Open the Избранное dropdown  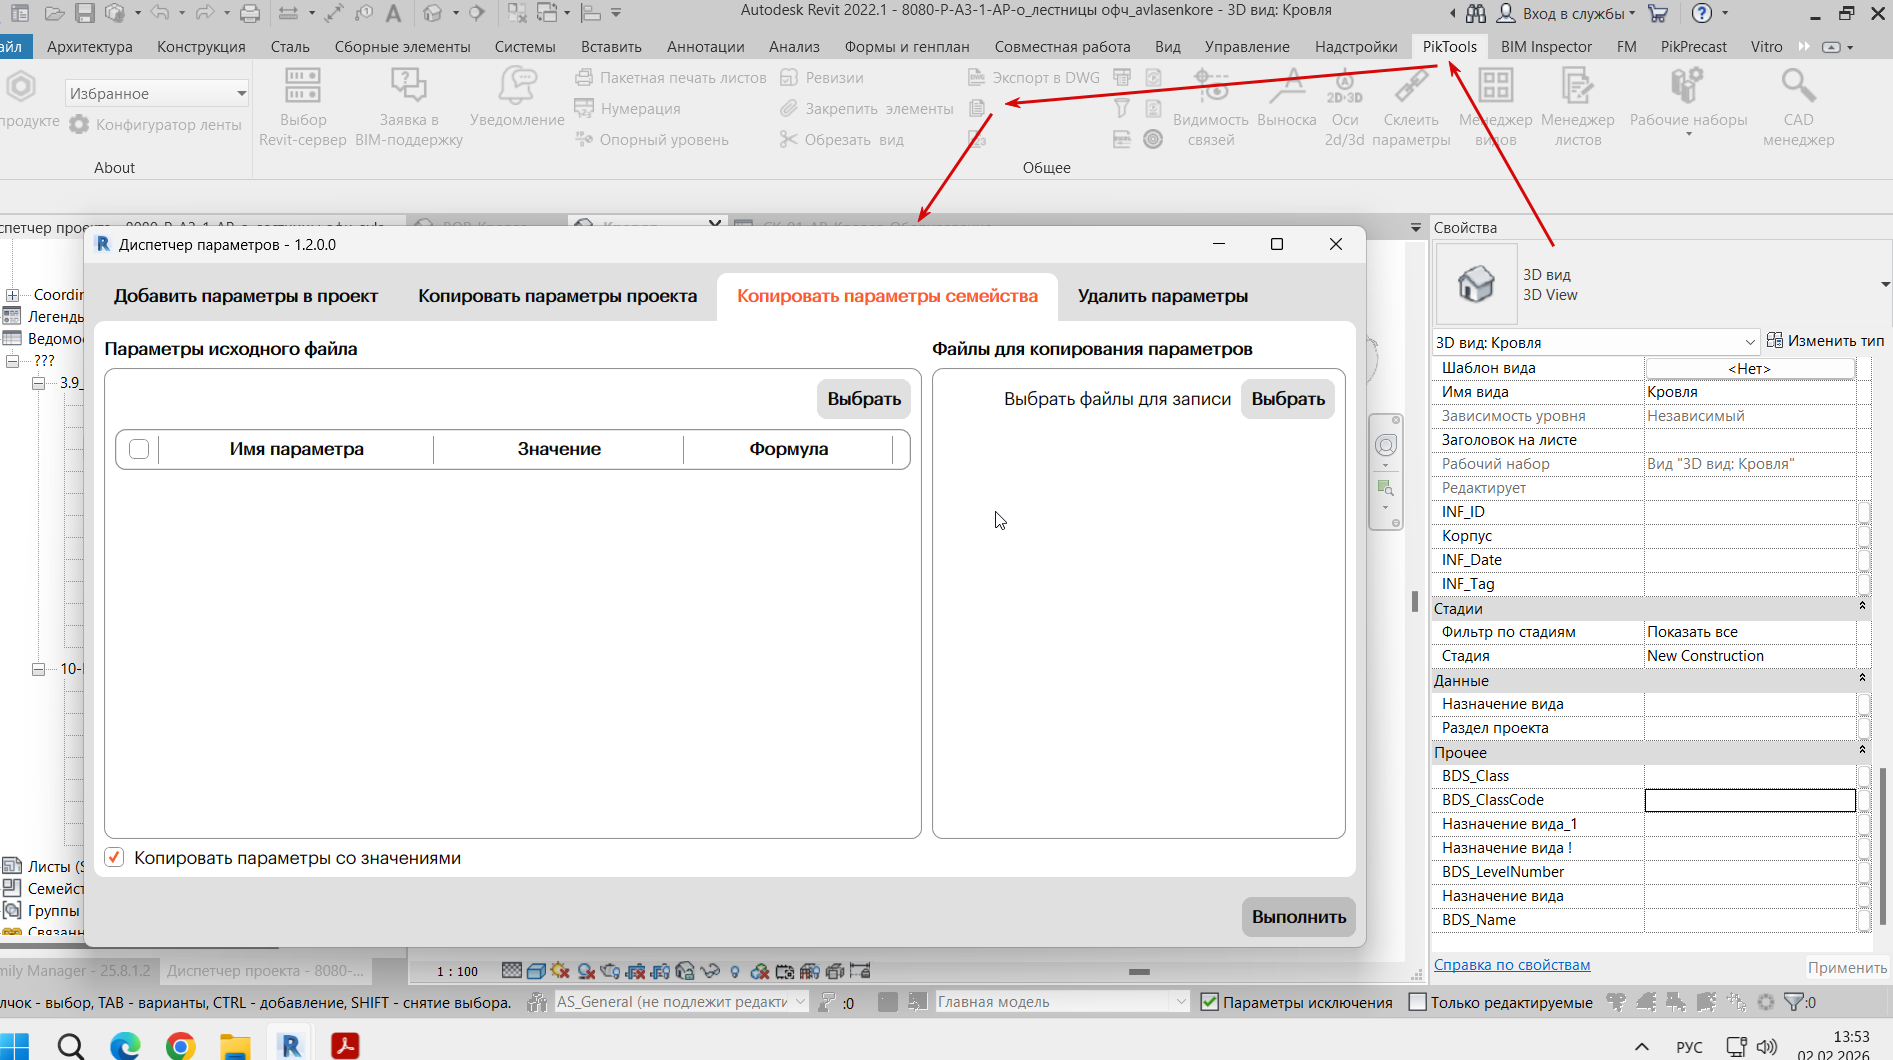pos(157,93)
